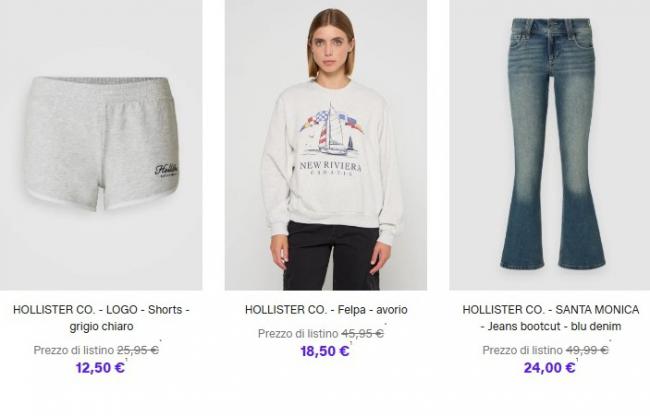Screen dimensions: 650x416
Task: Click the HOLLISTER CO. LOGO Shorts title
Action: click(x=101, y=318)
